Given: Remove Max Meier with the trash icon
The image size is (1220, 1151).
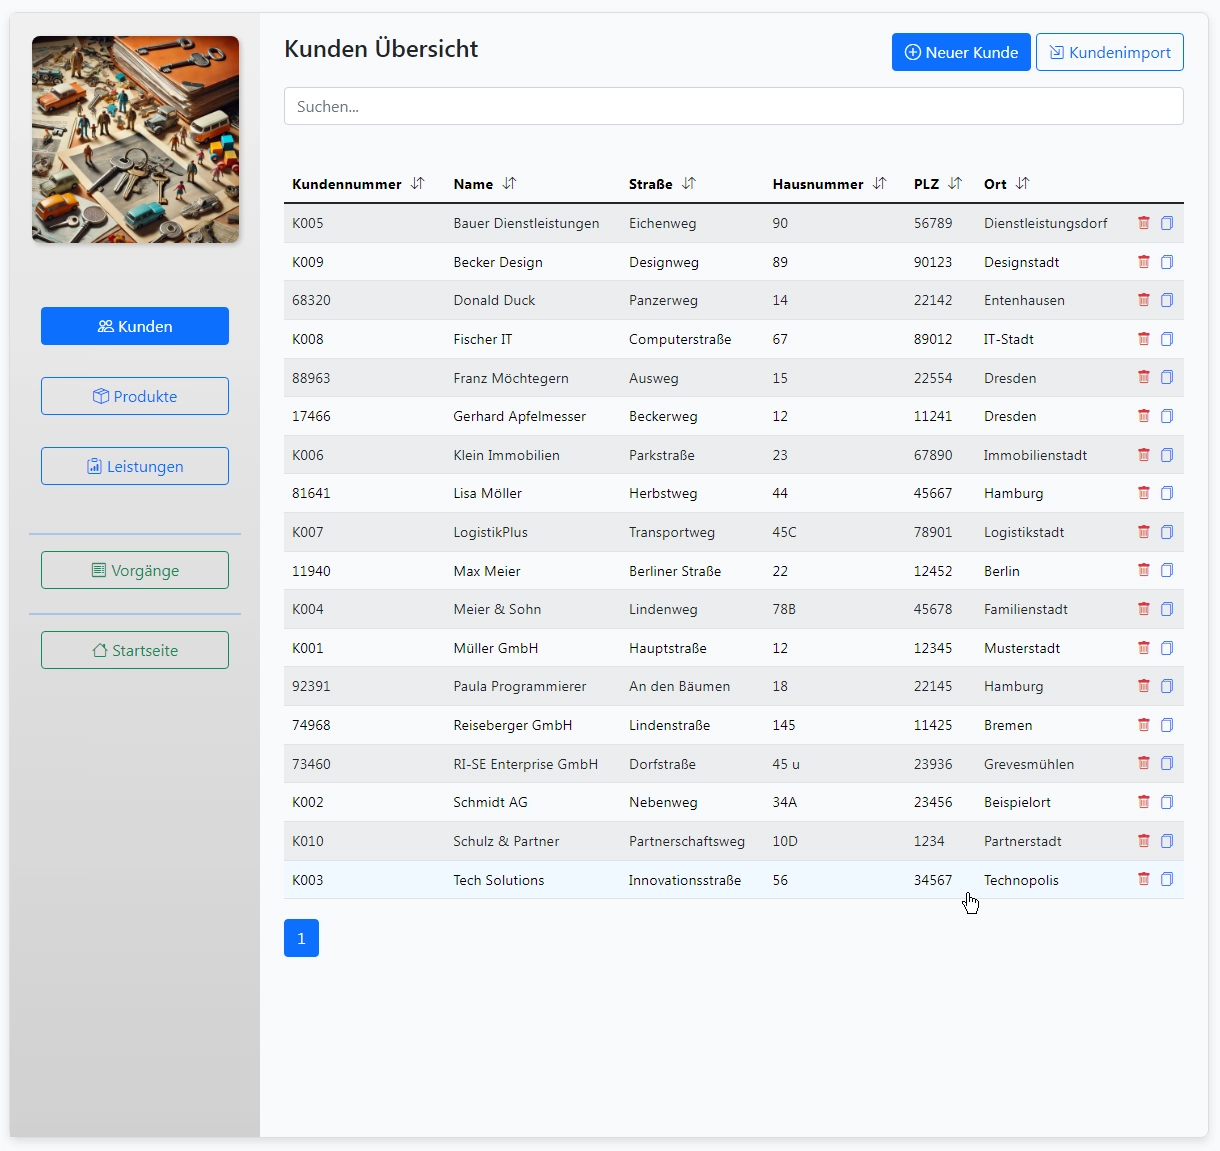Looking at the screenshot, I should click(x=1143, y=570).
